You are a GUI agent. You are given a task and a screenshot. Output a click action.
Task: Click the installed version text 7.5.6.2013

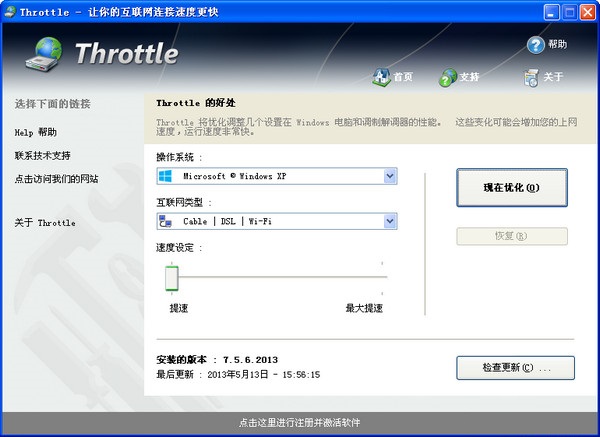[250, 360]
